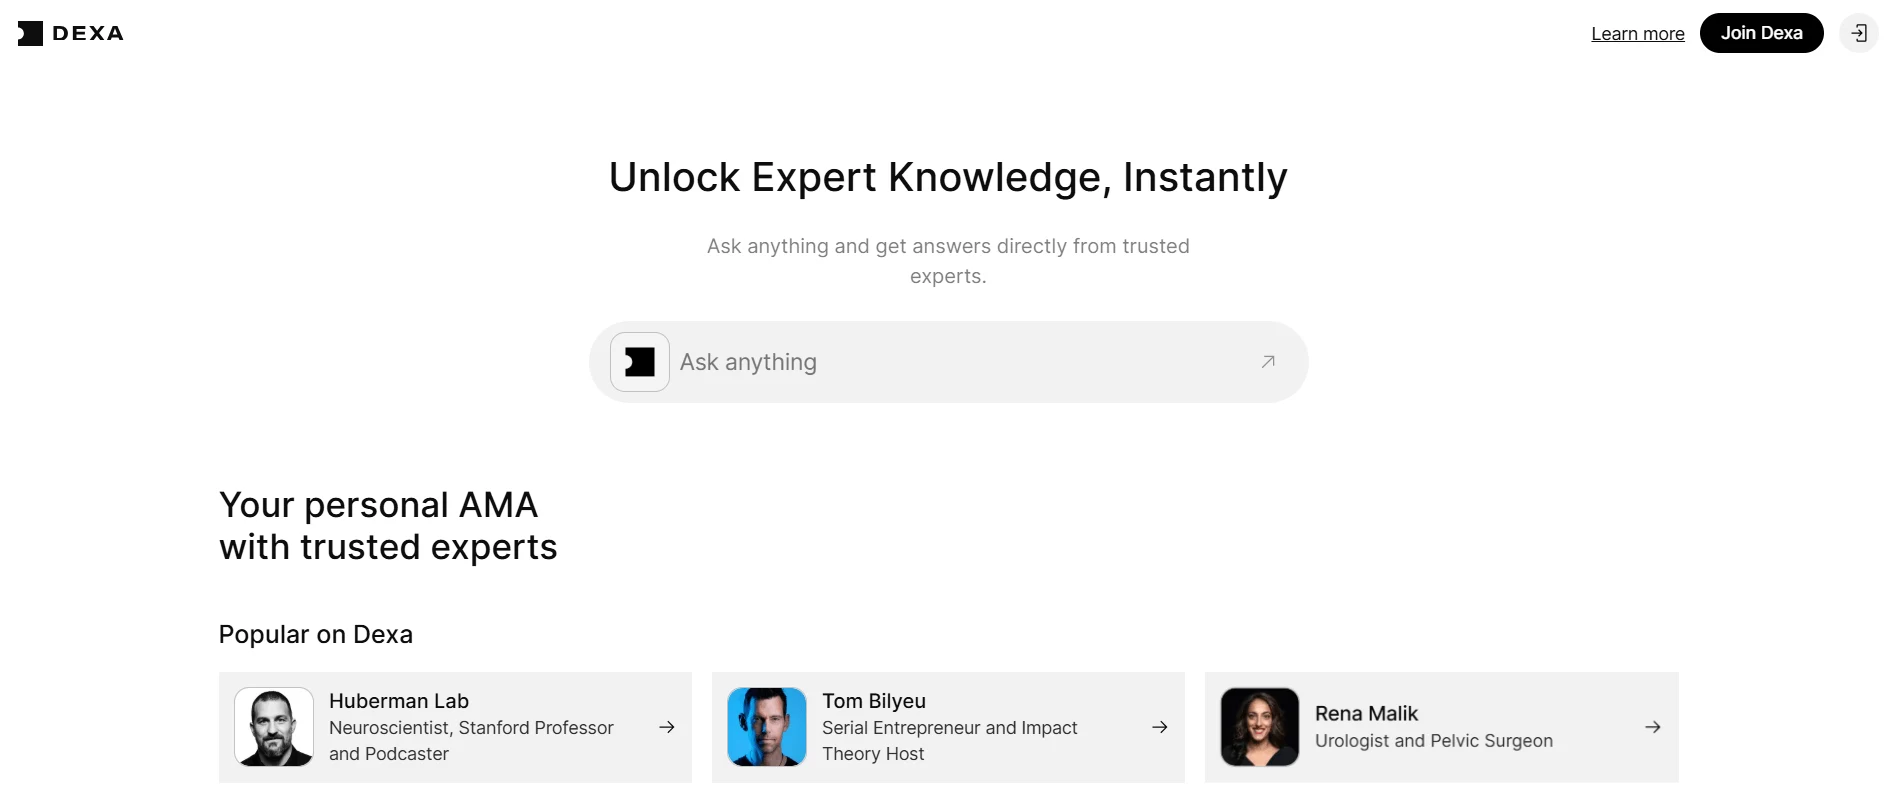This screenshot has height=790, width=1890.
Task: Click the Learn more link
Action: 1637,33
